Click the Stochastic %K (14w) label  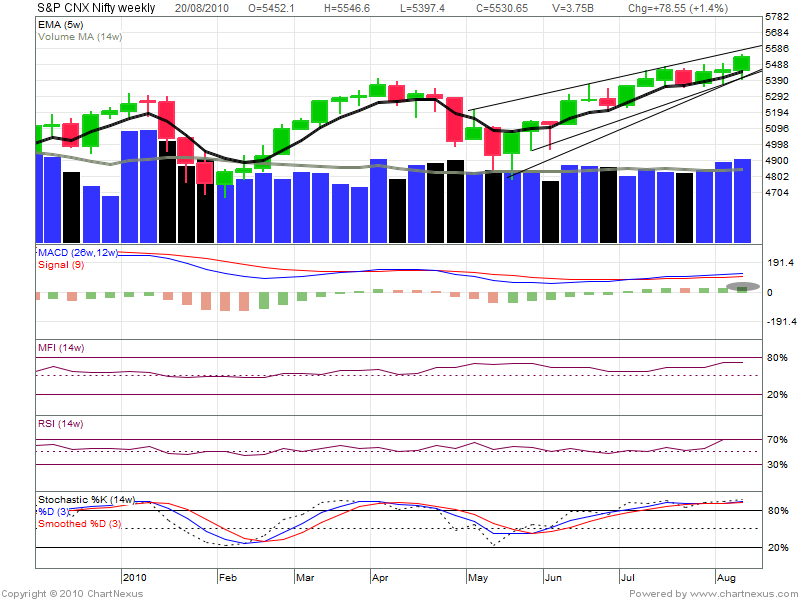click(x=86, y=498)
